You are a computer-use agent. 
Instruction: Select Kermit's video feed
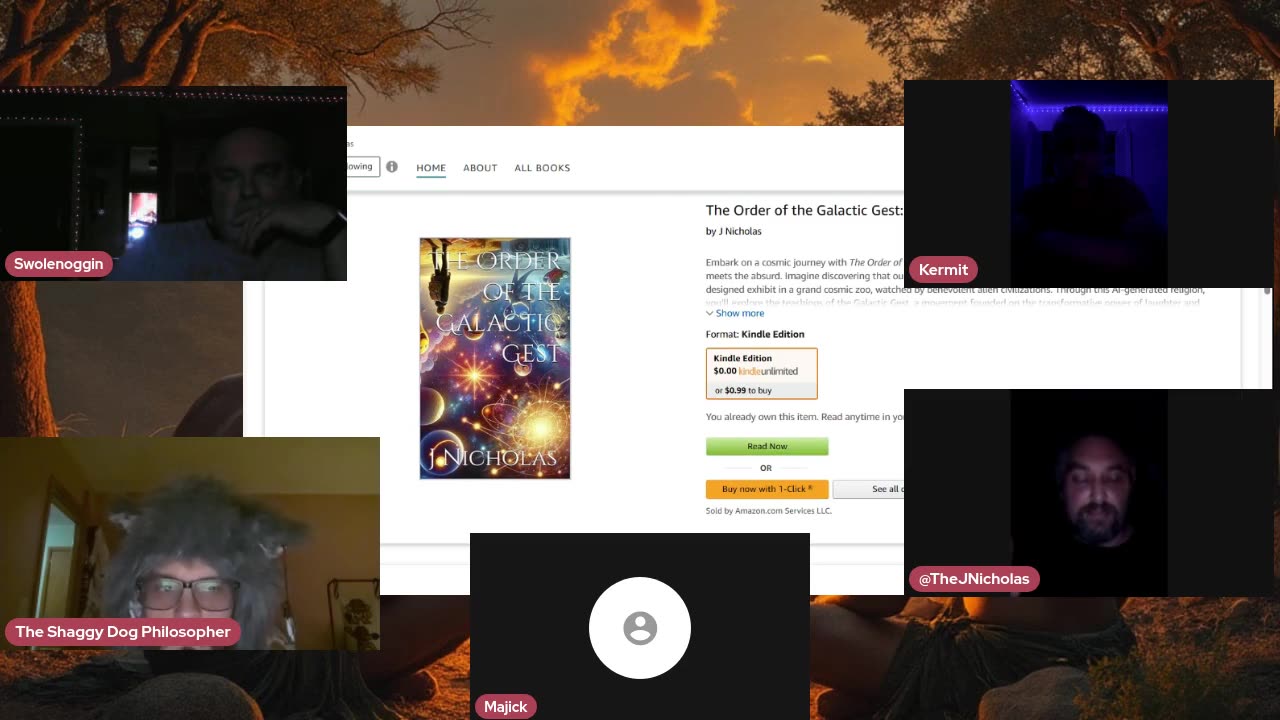pos(1088,184)
